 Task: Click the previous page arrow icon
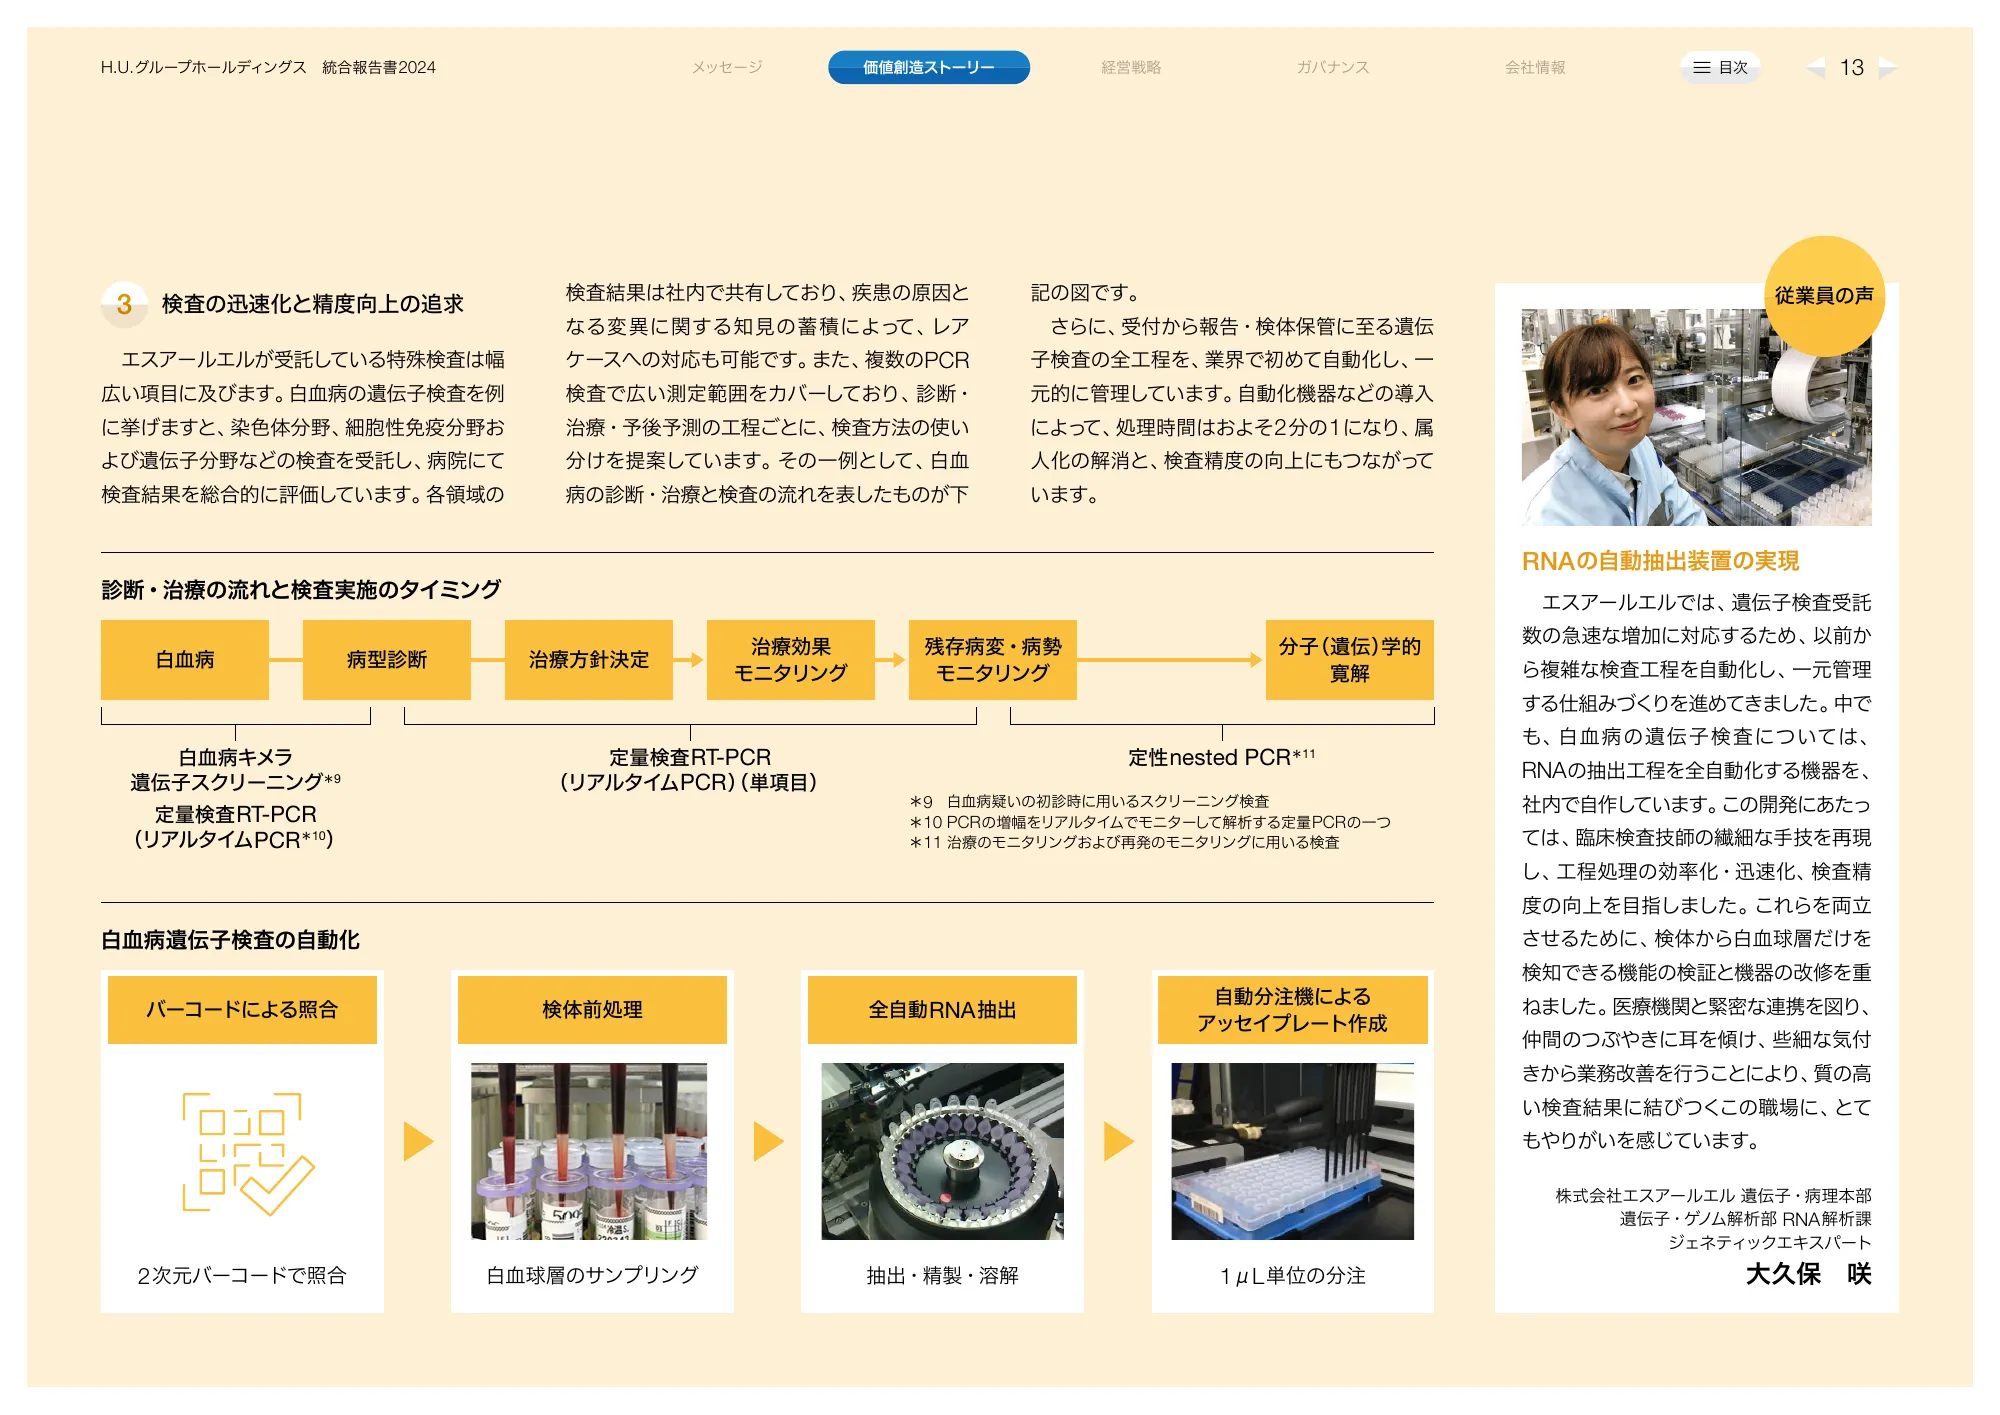coord(1815,68)
